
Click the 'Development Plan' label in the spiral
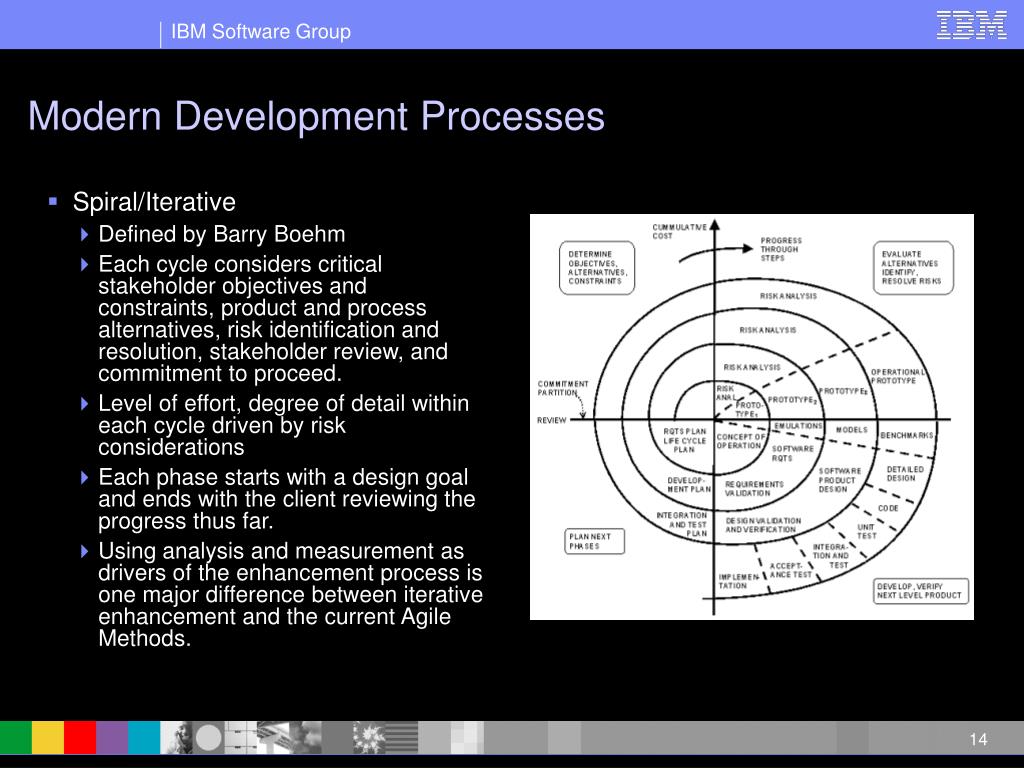tap(689, 485)
